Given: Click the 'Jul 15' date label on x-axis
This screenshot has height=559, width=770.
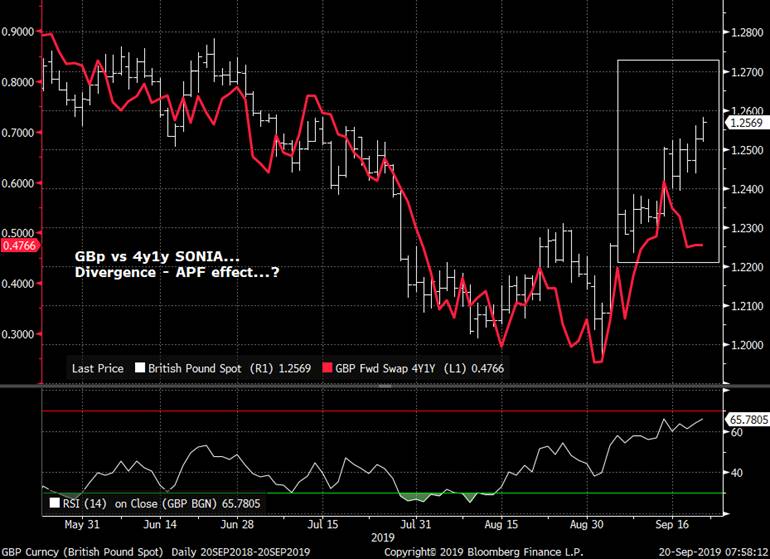Looking at the screenshot, I should 323,525.
